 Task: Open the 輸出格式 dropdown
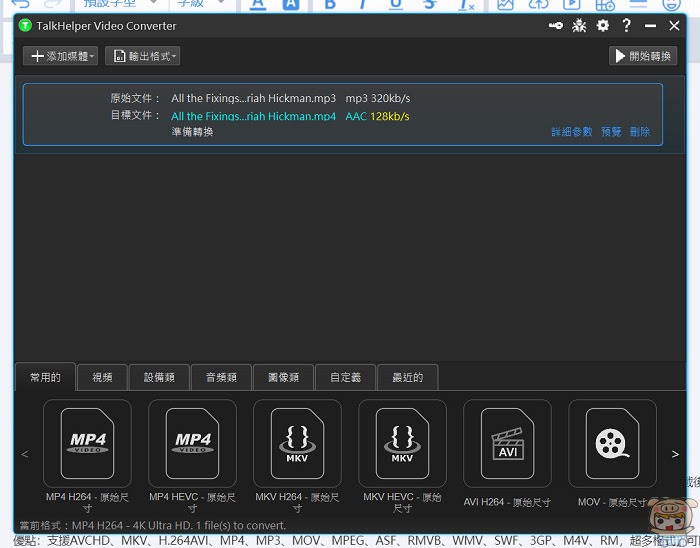[142, 56]
